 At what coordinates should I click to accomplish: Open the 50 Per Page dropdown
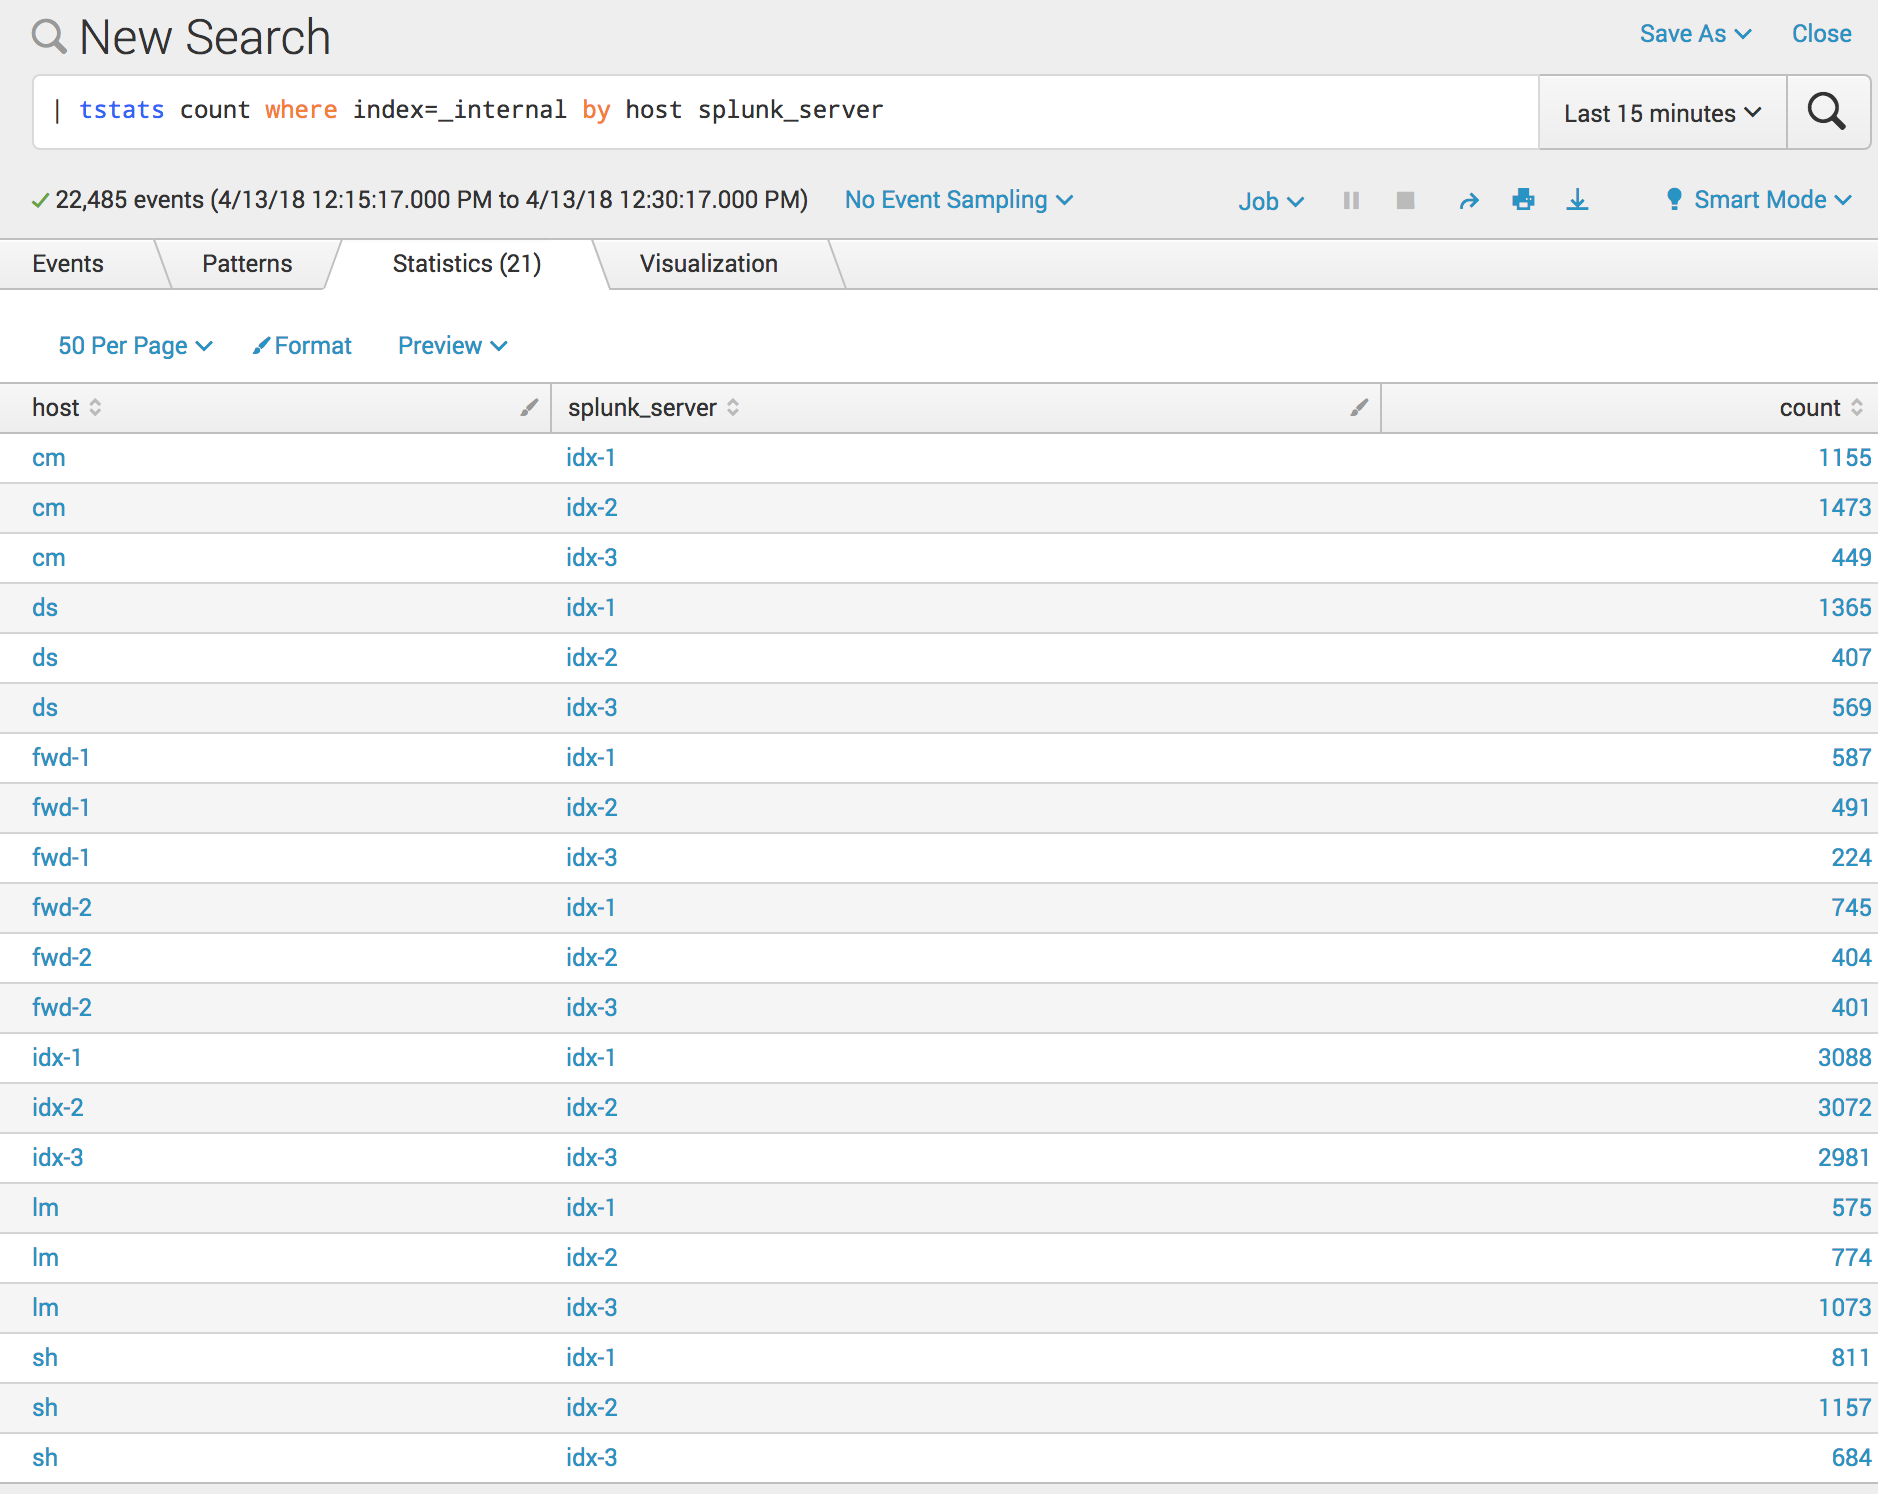(135, 345)
